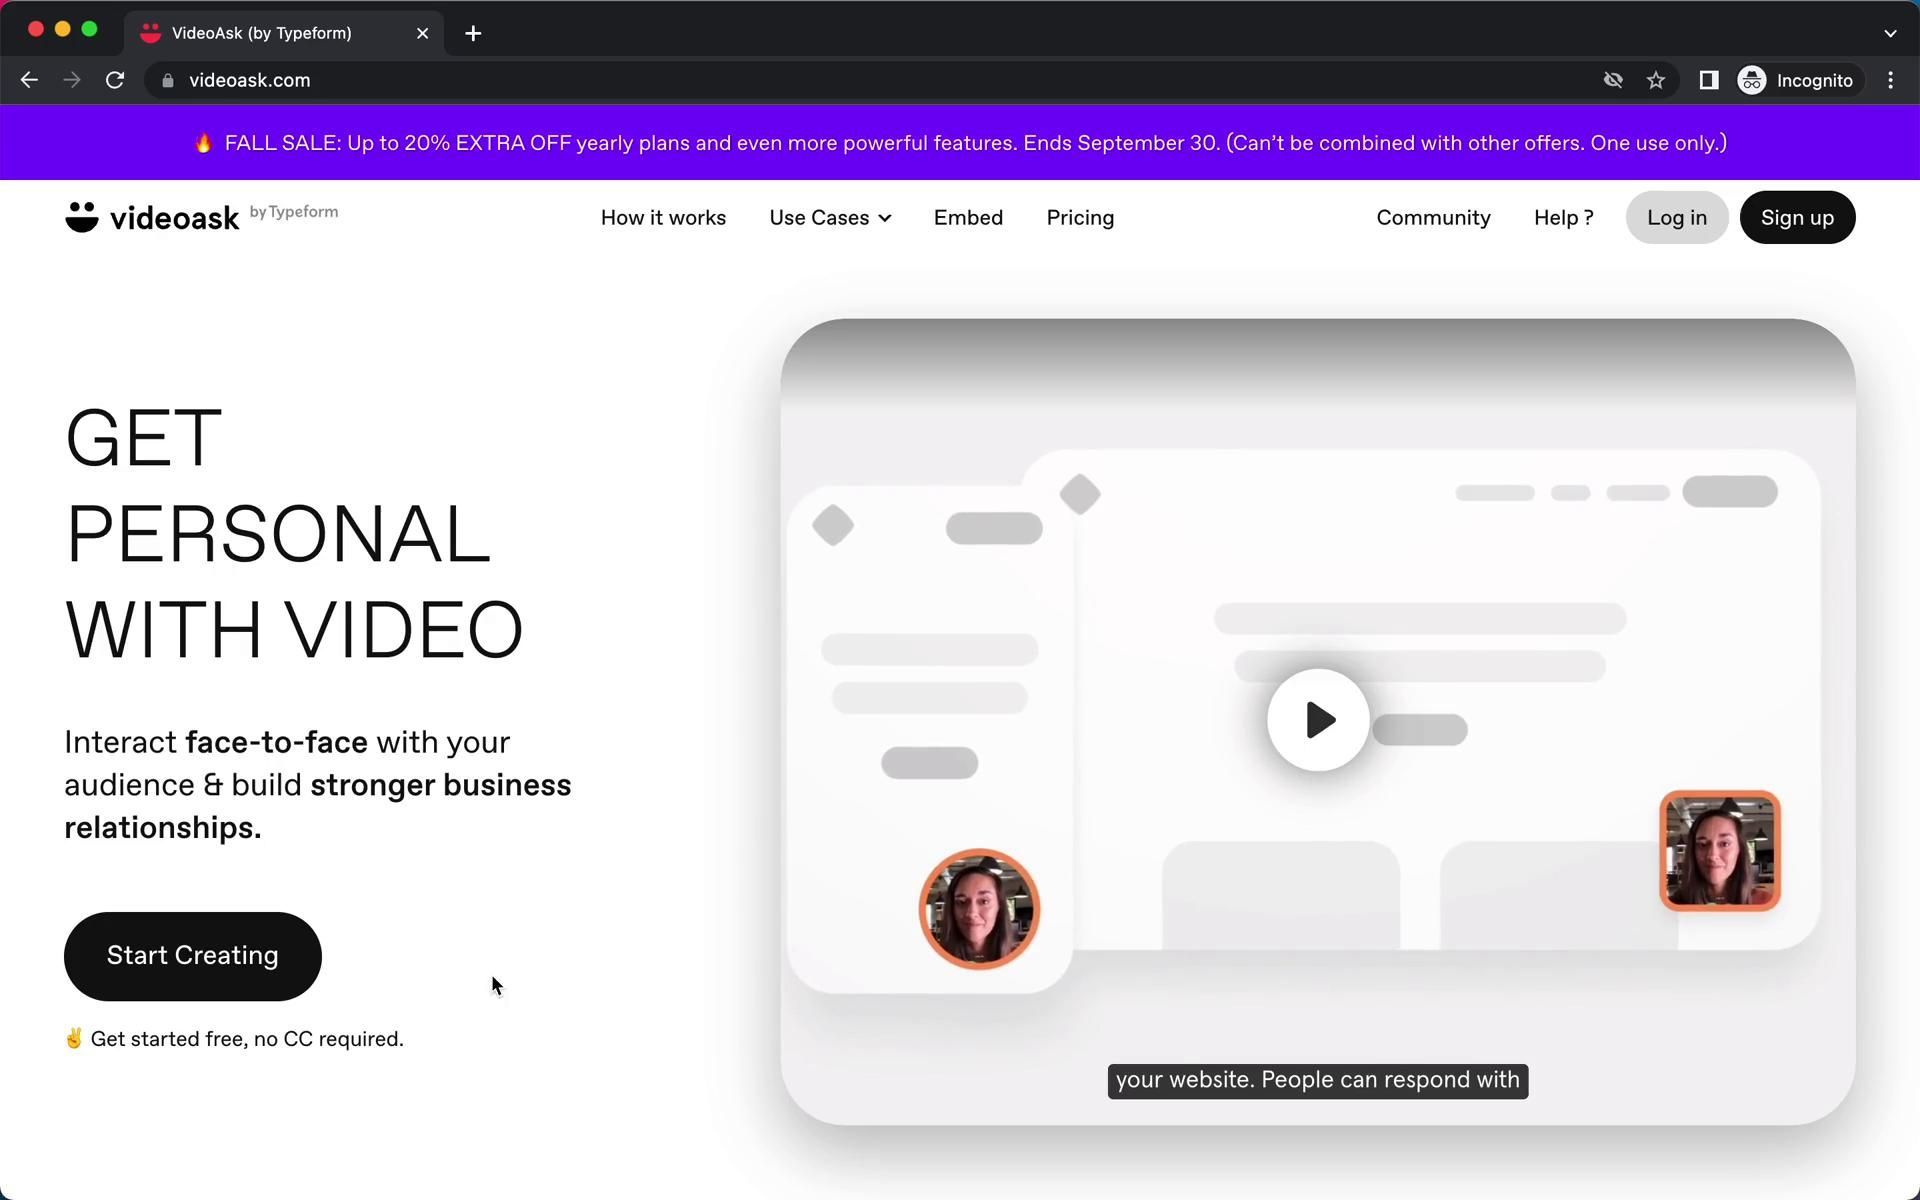
Task: Click the Log in button
Action: [1676, 218]
